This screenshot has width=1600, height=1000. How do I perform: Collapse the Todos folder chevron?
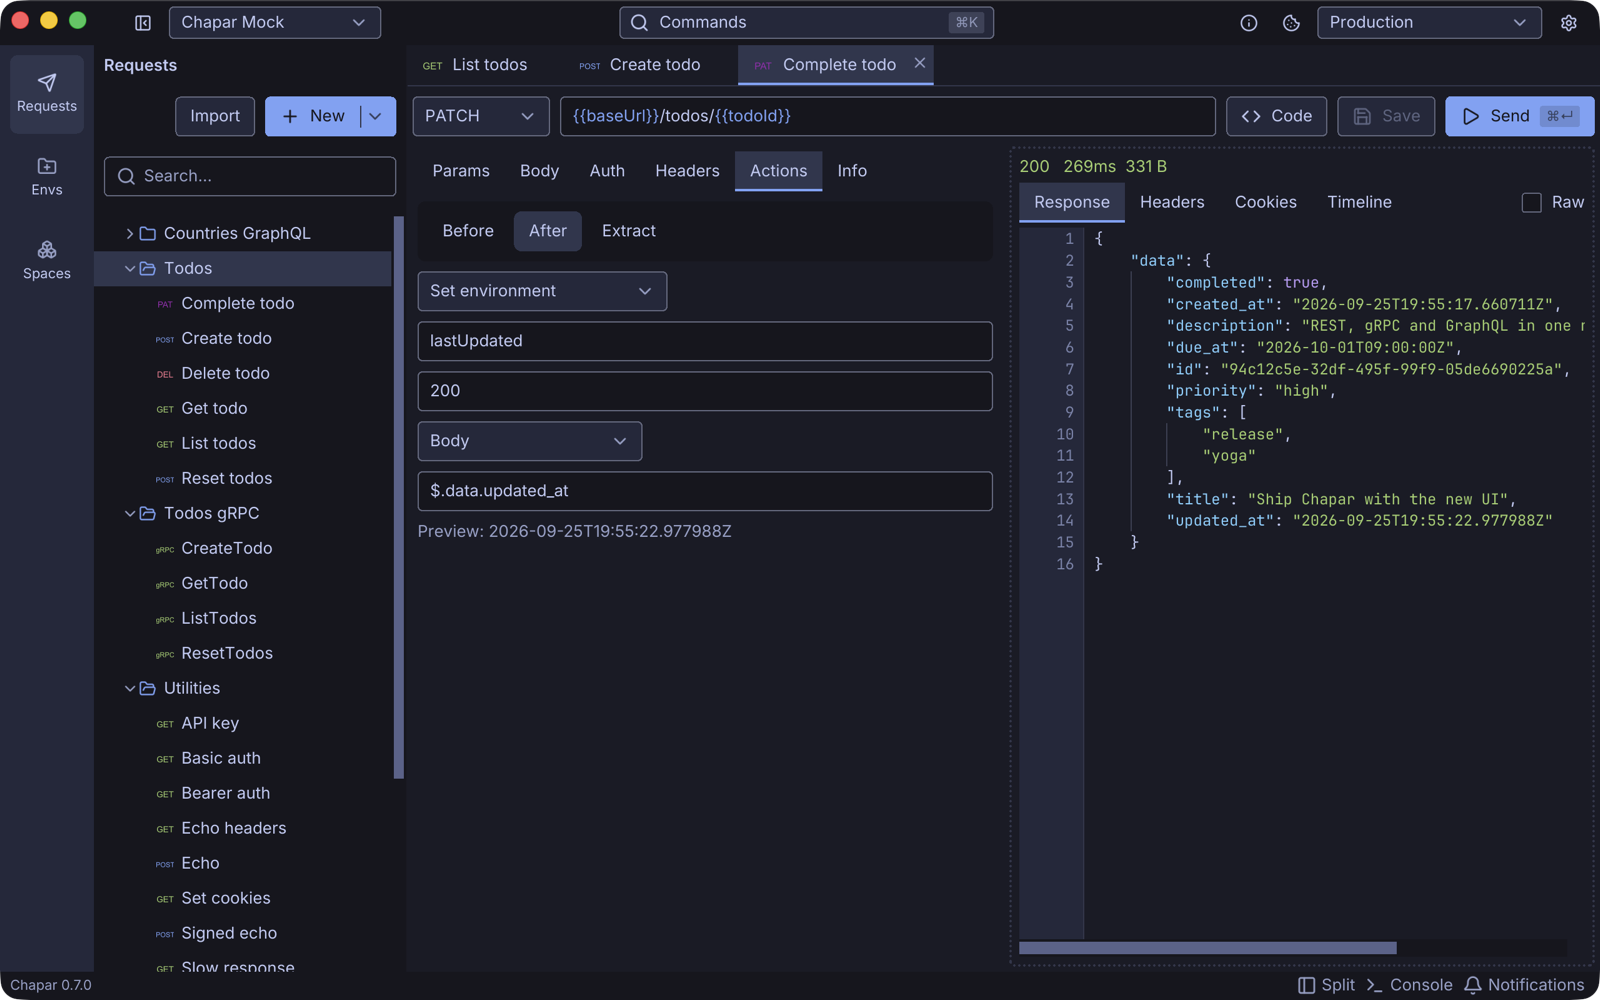coord(129,268)
